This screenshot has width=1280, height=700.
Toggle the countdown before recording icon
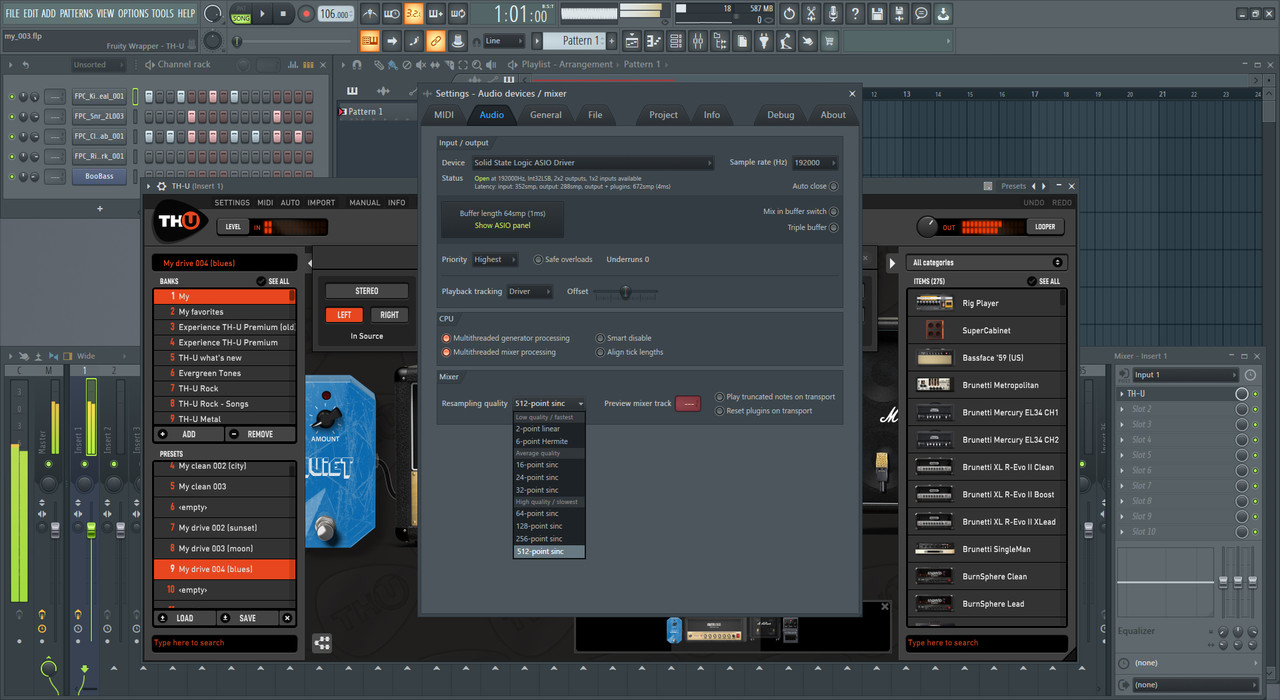[414, 14]
